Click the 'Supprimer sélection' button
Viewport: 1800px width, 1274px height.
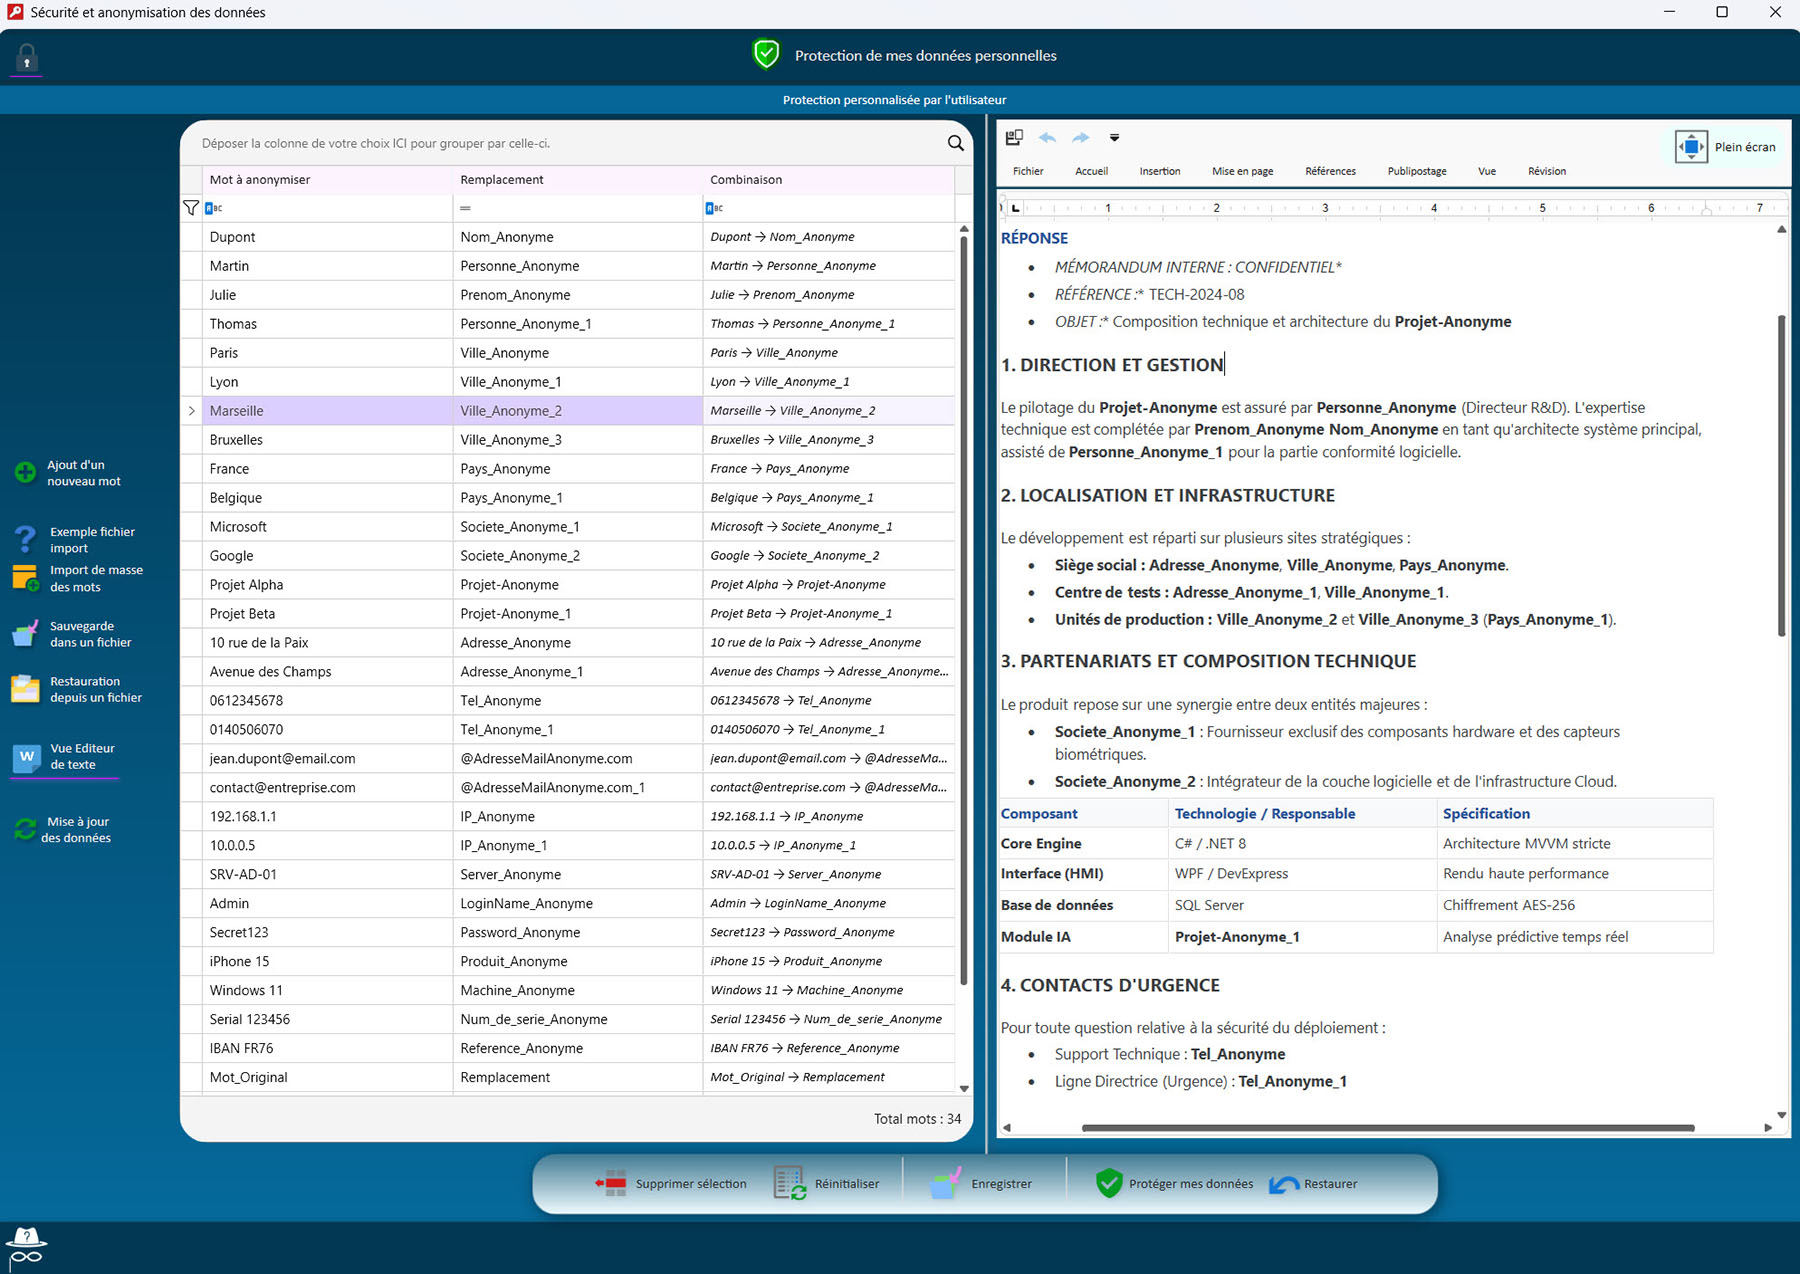pos(671,1184)
